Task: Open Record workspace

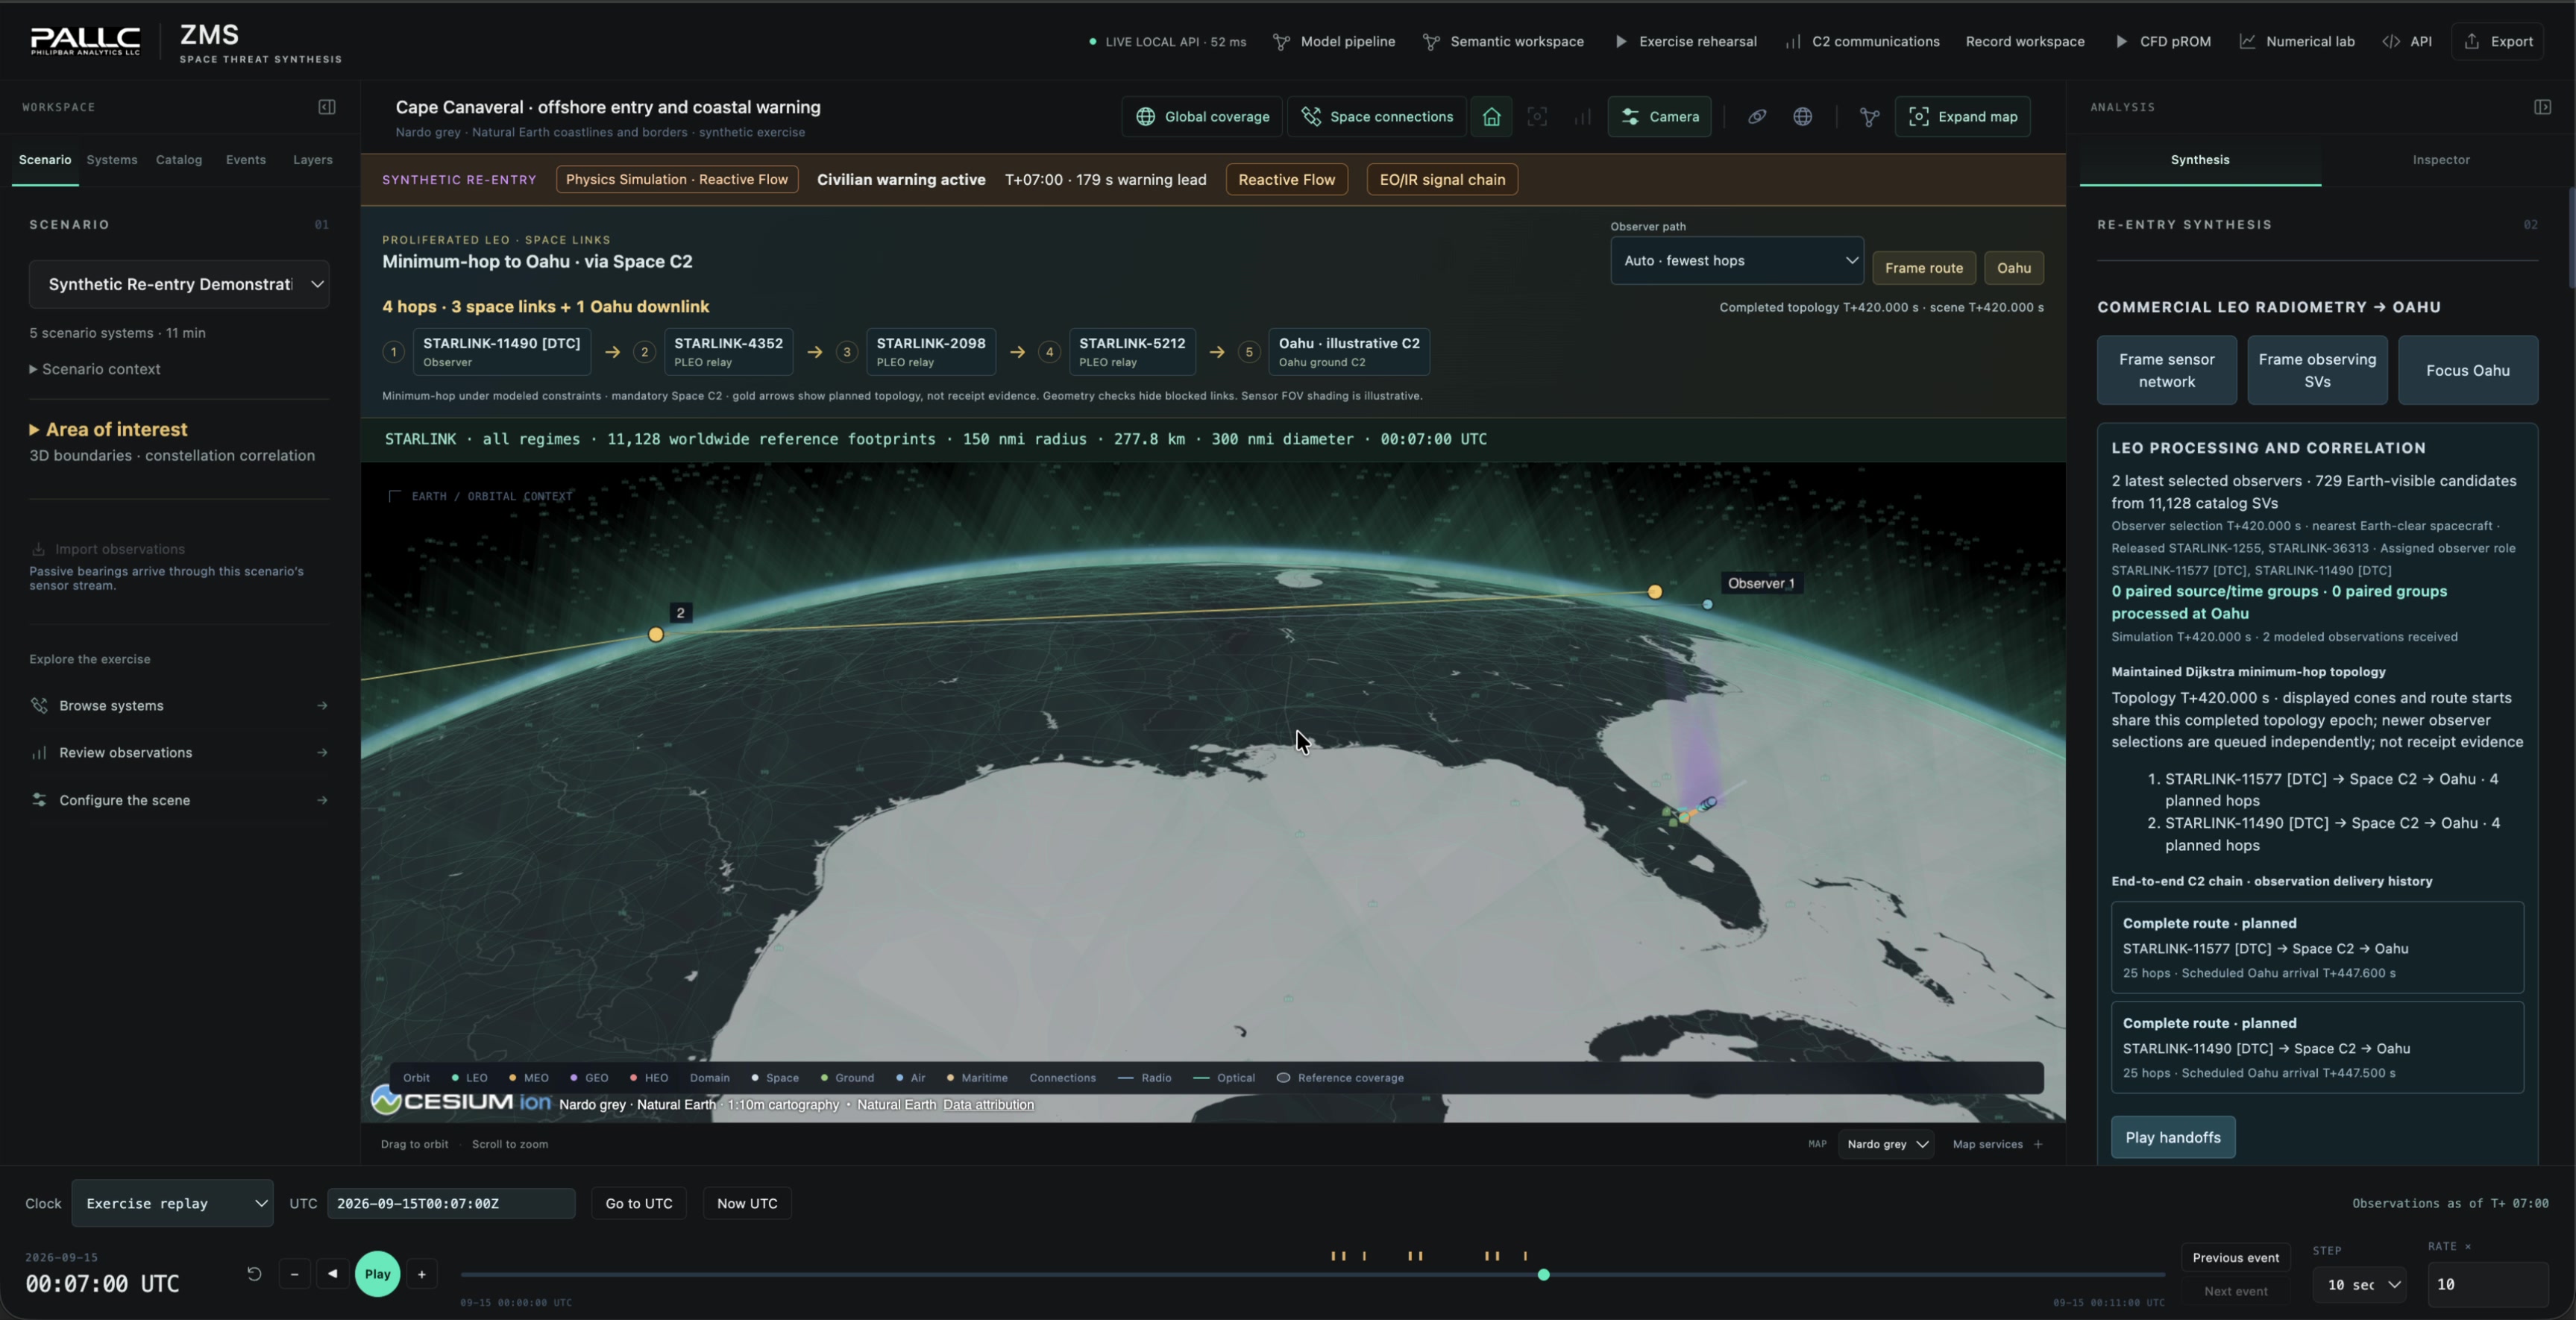Action: 2025,42
